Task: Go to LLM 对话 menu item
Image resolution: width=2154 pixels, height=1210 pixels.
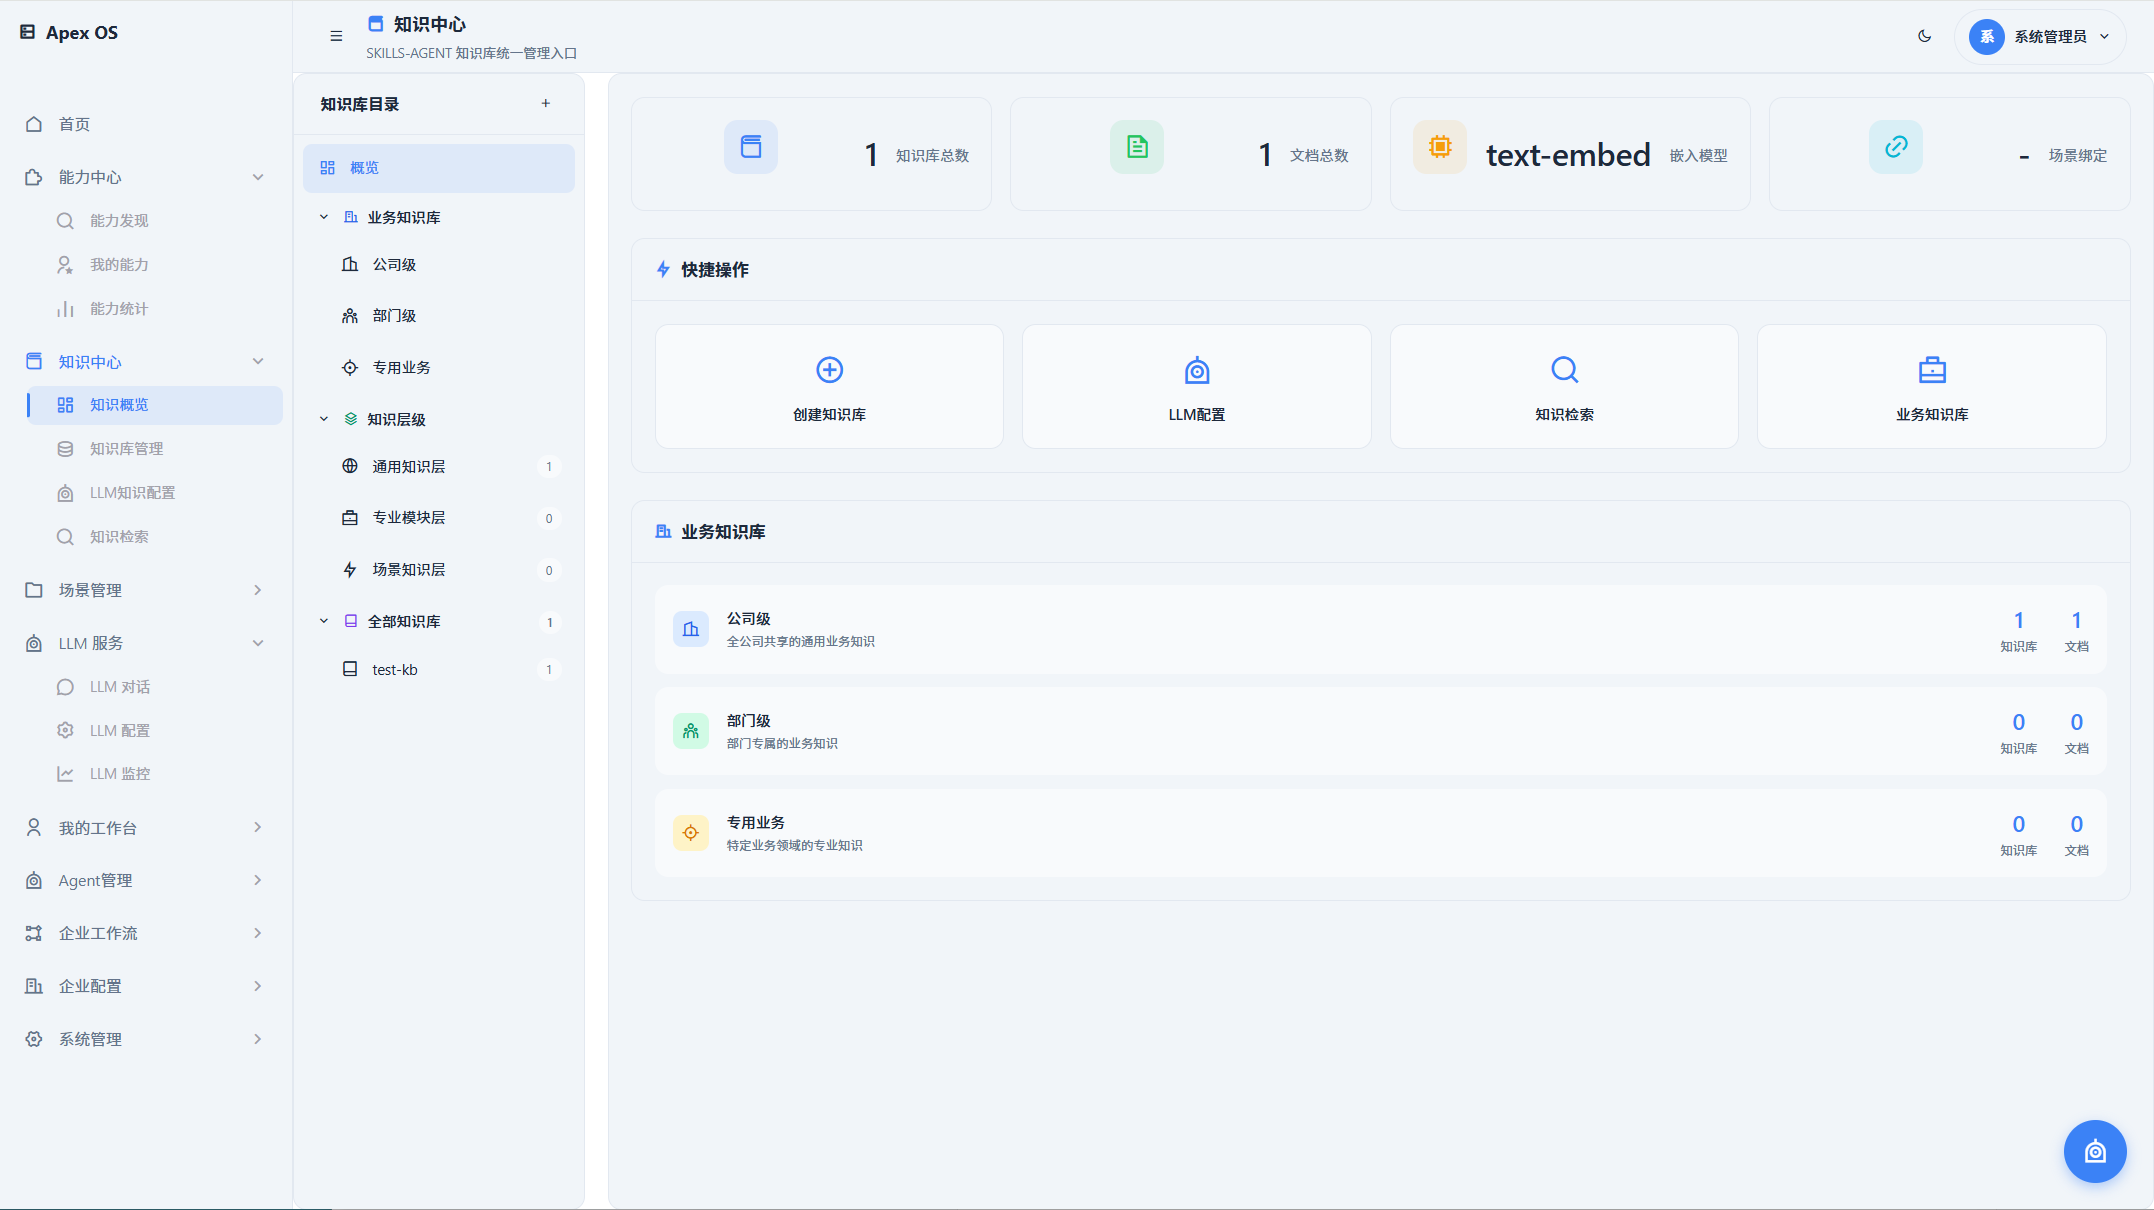Action: (120, 687)
